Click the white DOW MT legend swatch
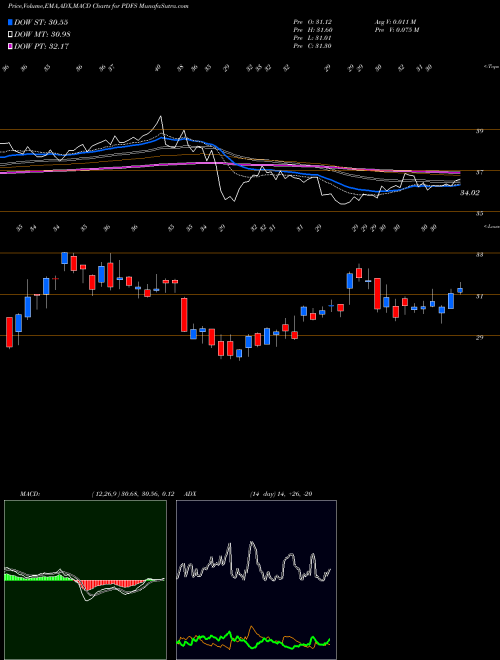The height and width of the screenshot is (660, 500). click(x=10, y=35)
